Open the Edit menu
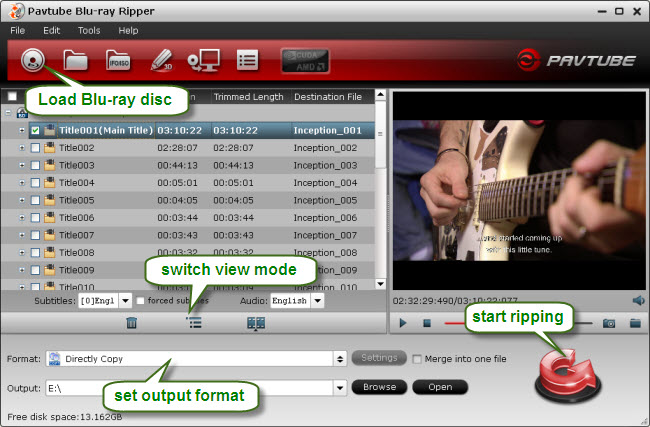 pos(51,31)
